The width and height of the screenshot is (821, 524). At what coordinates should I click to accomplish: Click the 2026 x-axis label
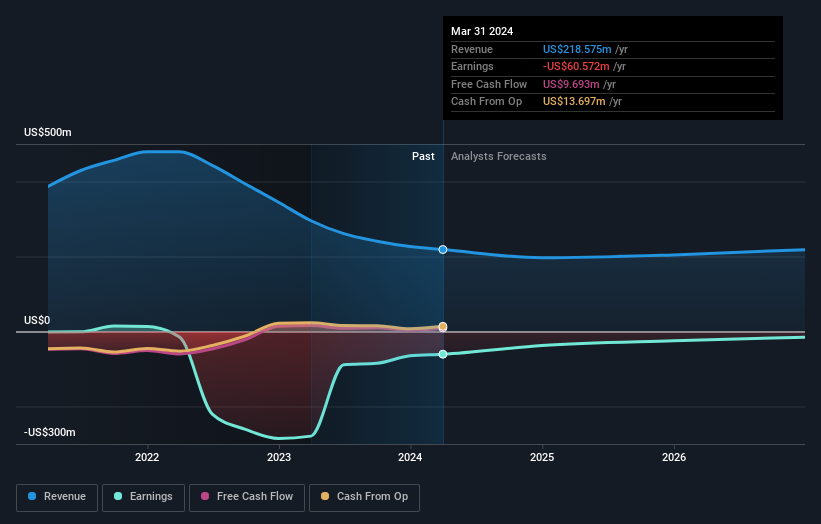(x=674, y=457)
